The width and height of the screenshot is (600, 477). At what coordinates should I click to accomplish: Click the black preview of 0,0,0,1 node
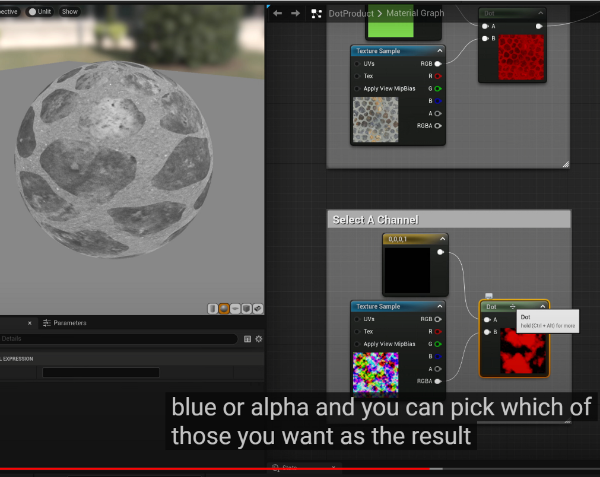pyautogui.click(x=407, y=270)
